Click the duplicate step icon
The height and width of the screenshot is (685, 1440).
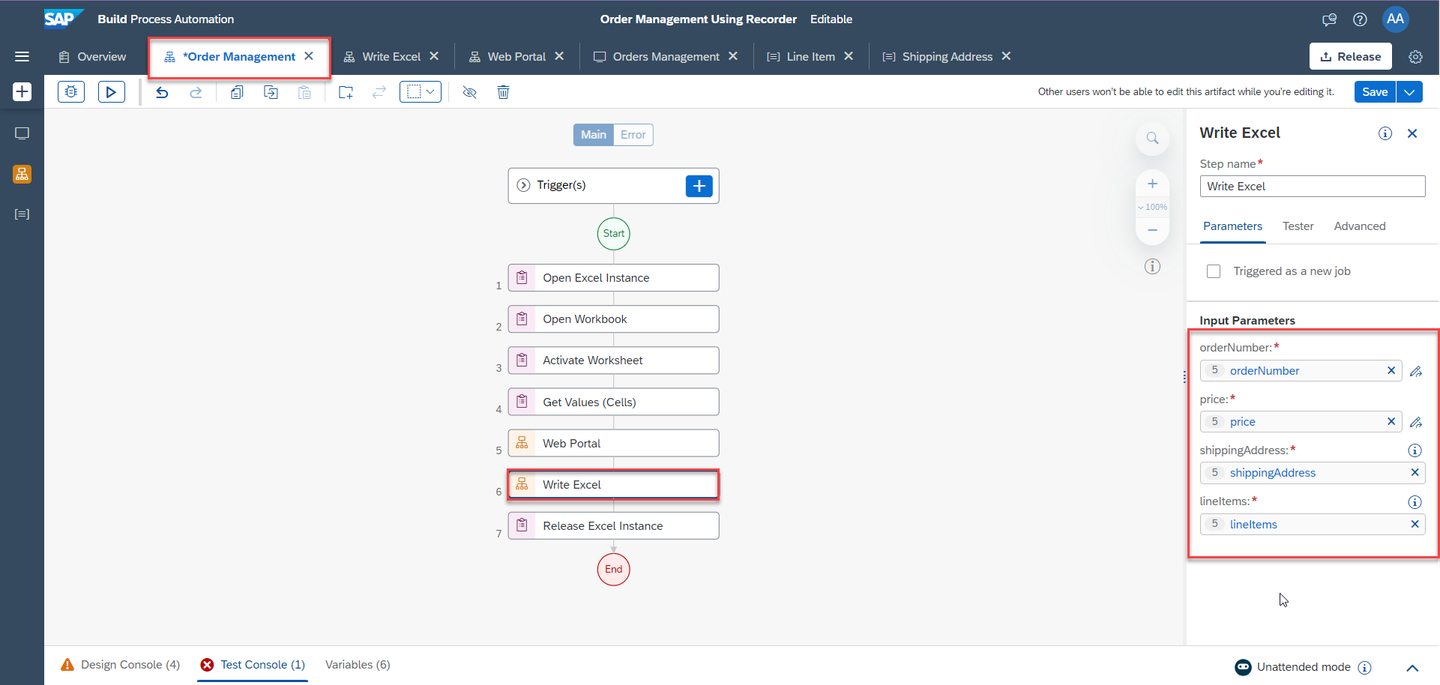(271, 92)
